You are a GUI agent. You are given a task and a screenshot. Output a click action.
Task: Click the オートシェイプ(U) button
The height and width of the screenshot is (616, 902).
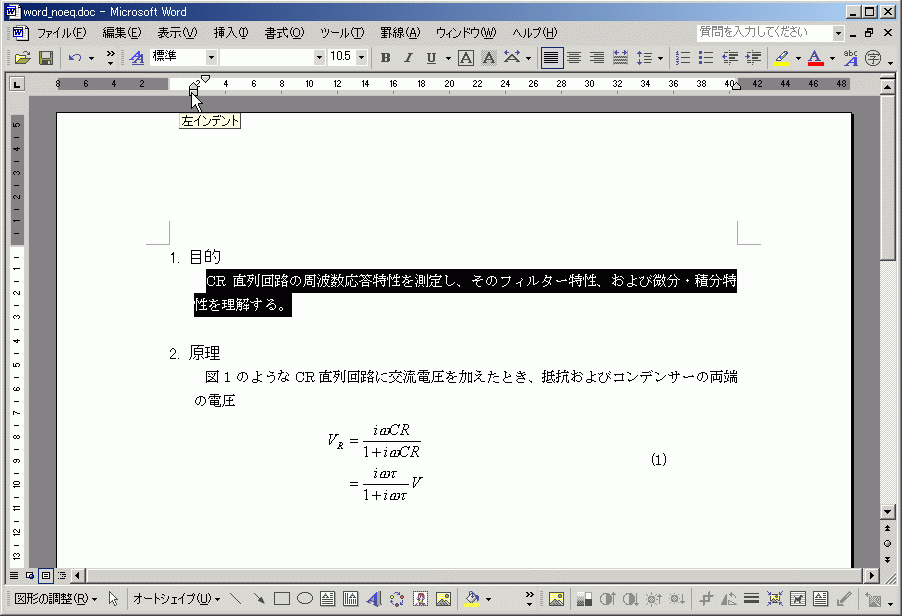(x=177, y=599)
